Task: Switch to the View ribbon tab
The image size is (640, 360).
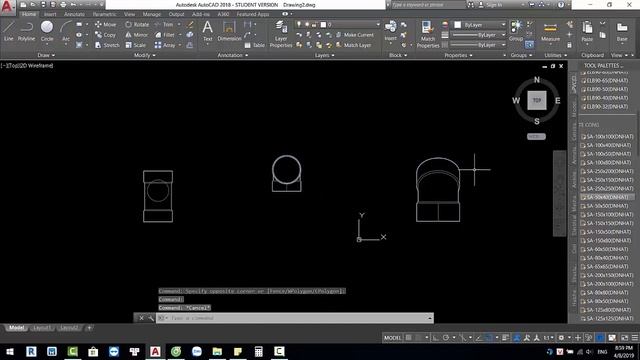Action: point(129,14)
